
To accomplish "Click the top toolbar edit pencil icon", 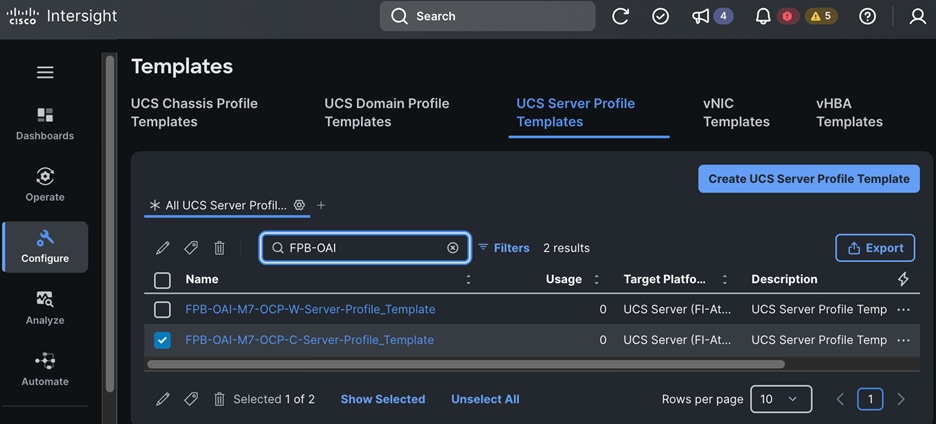I will [162, 248].
